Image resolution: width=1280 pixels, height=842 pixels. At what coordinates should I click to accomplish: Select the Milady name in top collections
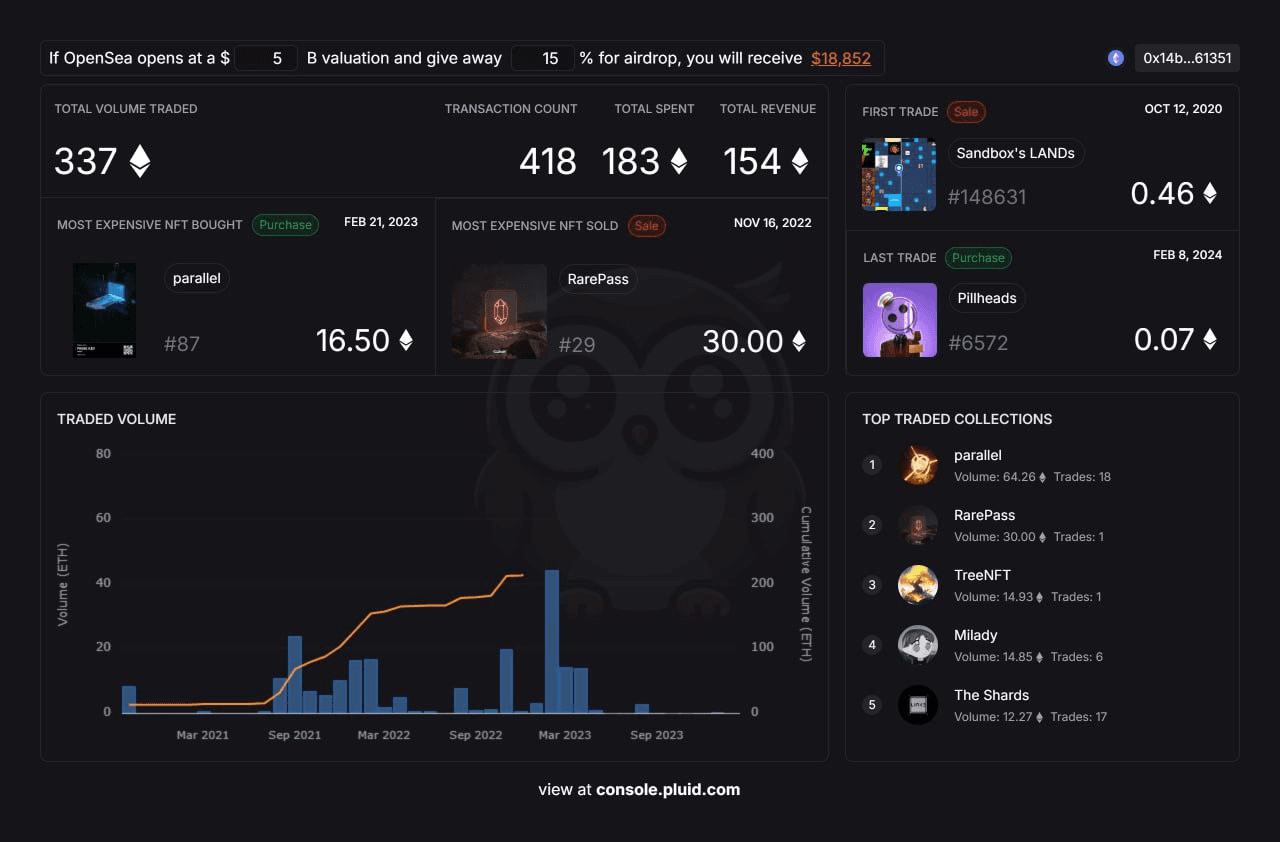point(976,635)
